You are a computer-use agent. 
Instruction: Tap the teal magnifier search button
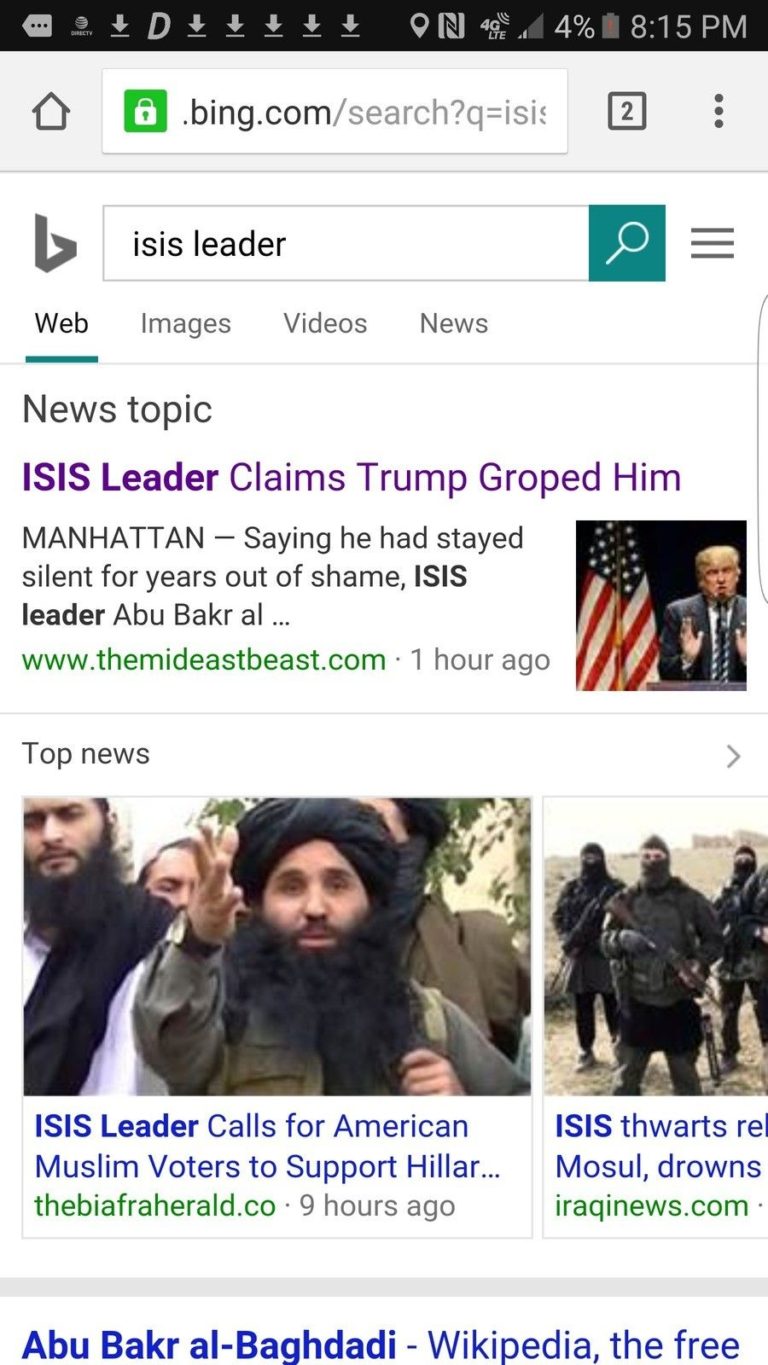(x=627, y=243)
